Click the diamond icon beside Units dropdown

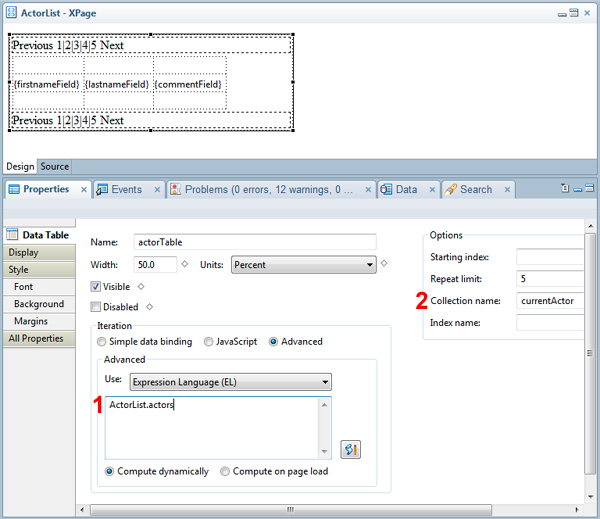[384, 264]
